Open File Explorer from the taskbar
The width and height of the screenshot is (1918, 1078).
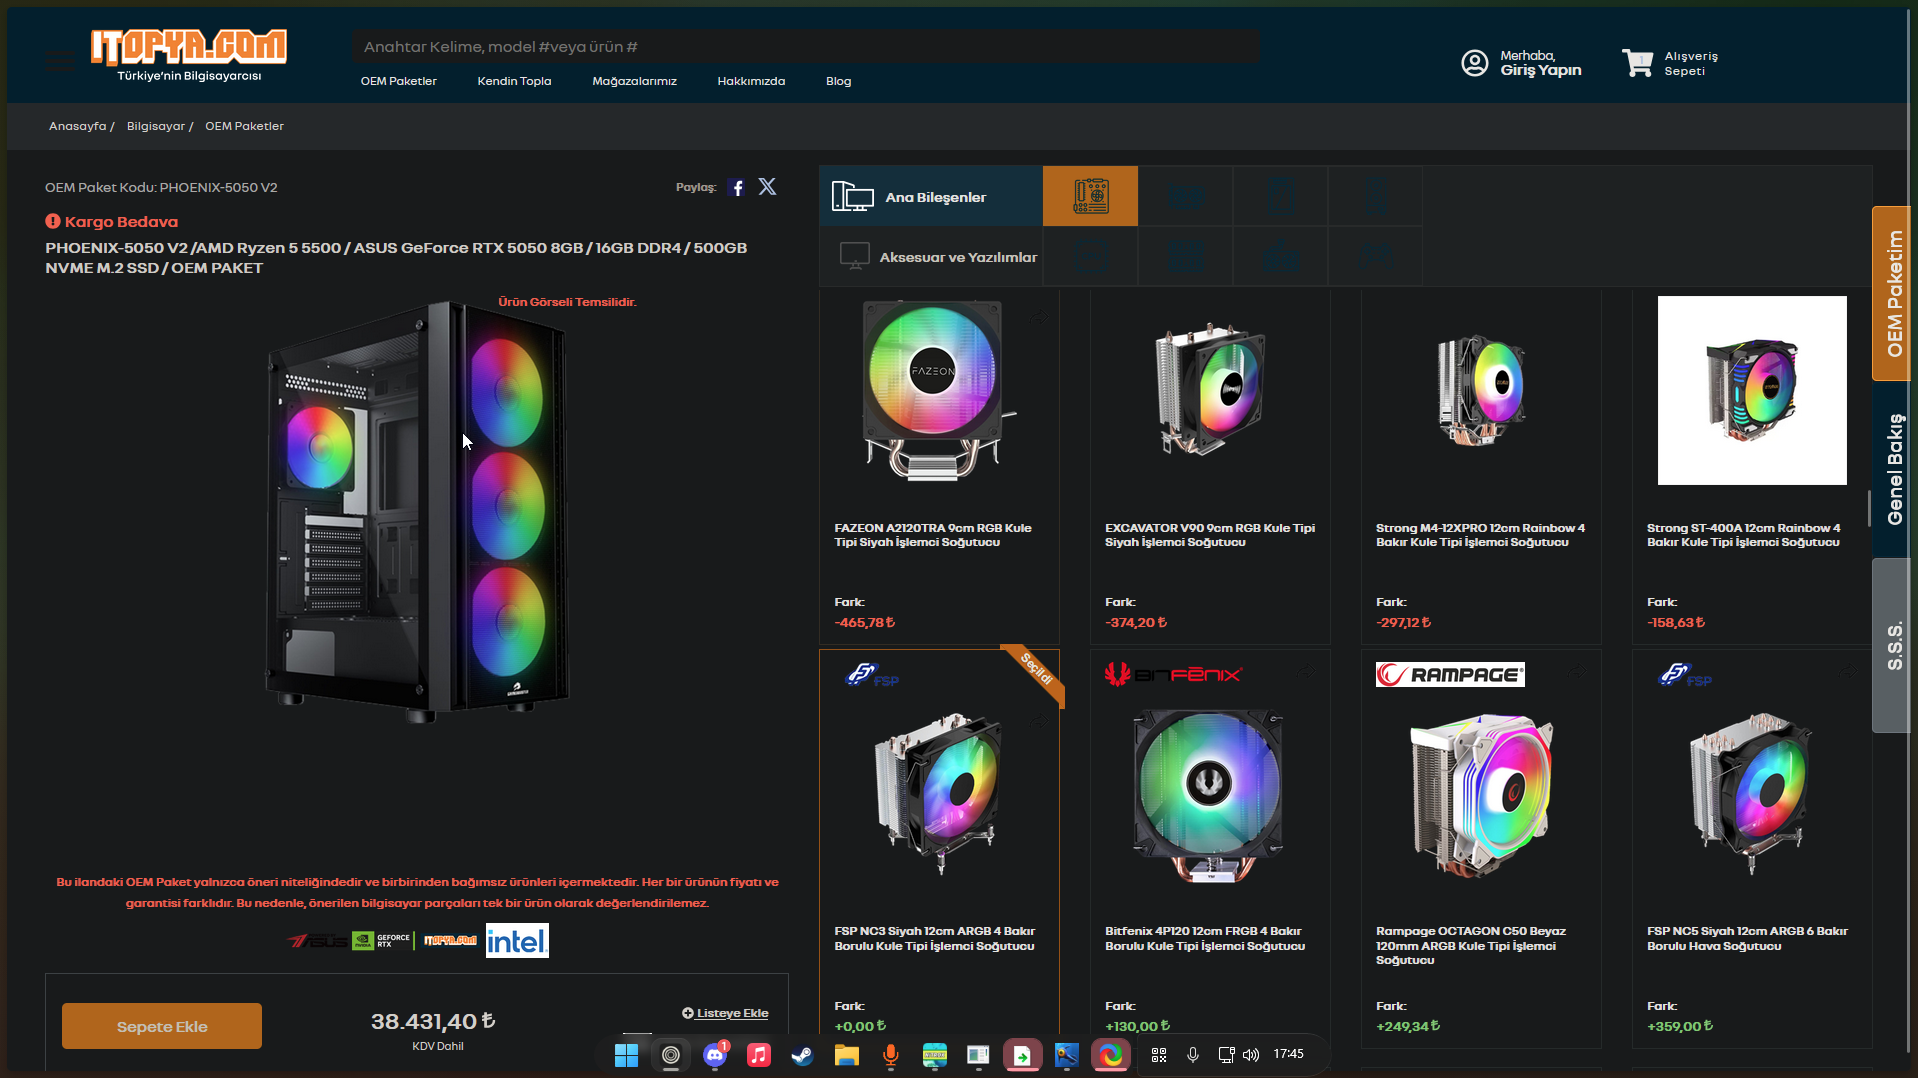click(847, 1055)
